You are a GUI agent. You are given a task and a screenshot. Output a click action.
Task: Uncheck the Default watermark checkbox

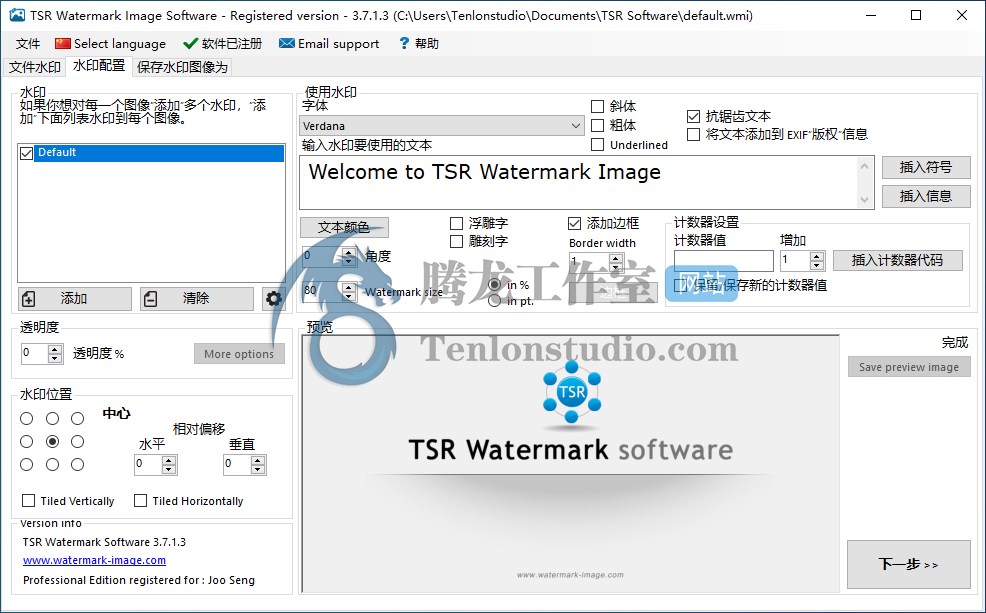click(x=26, y=153)
